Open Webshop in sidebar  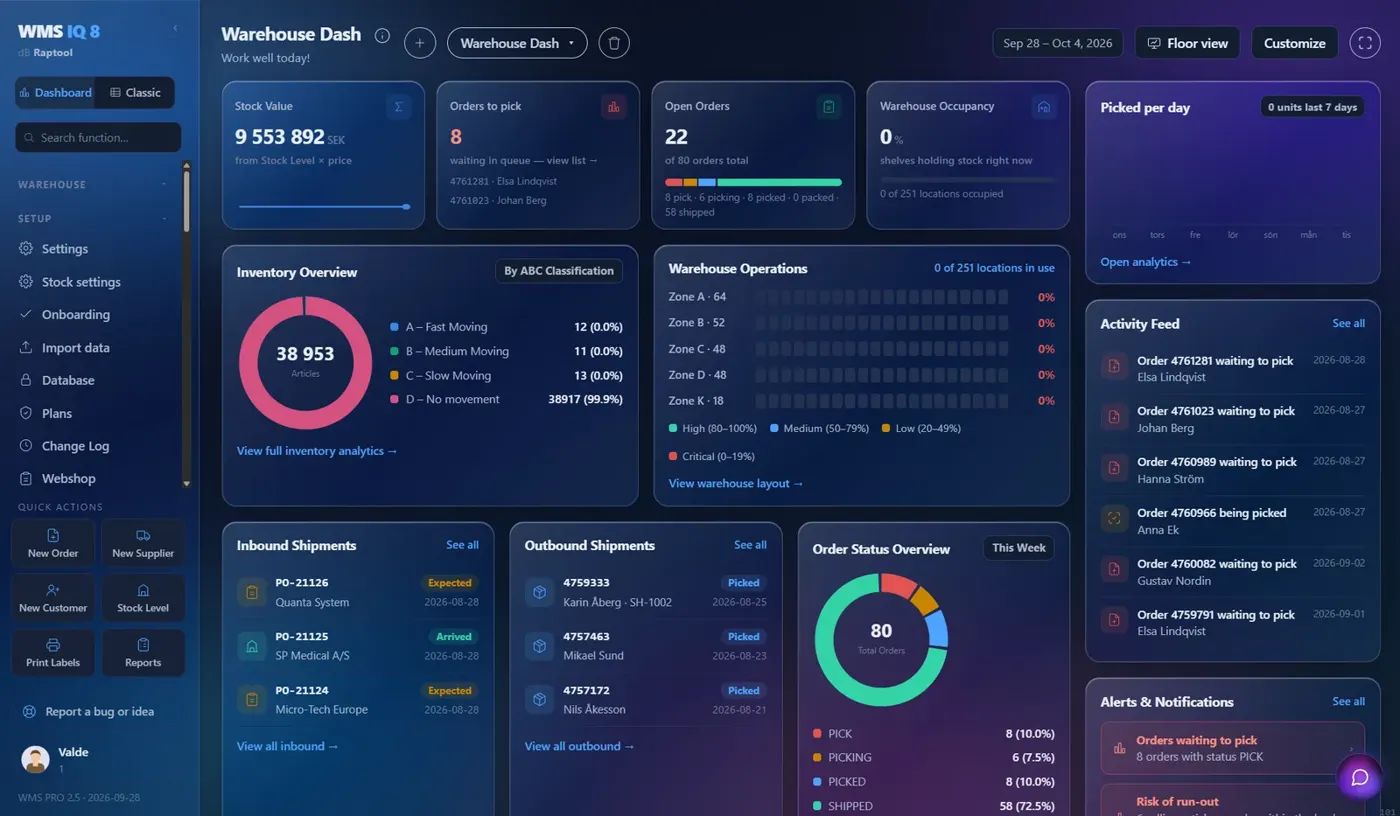click(x=93, y=479)
